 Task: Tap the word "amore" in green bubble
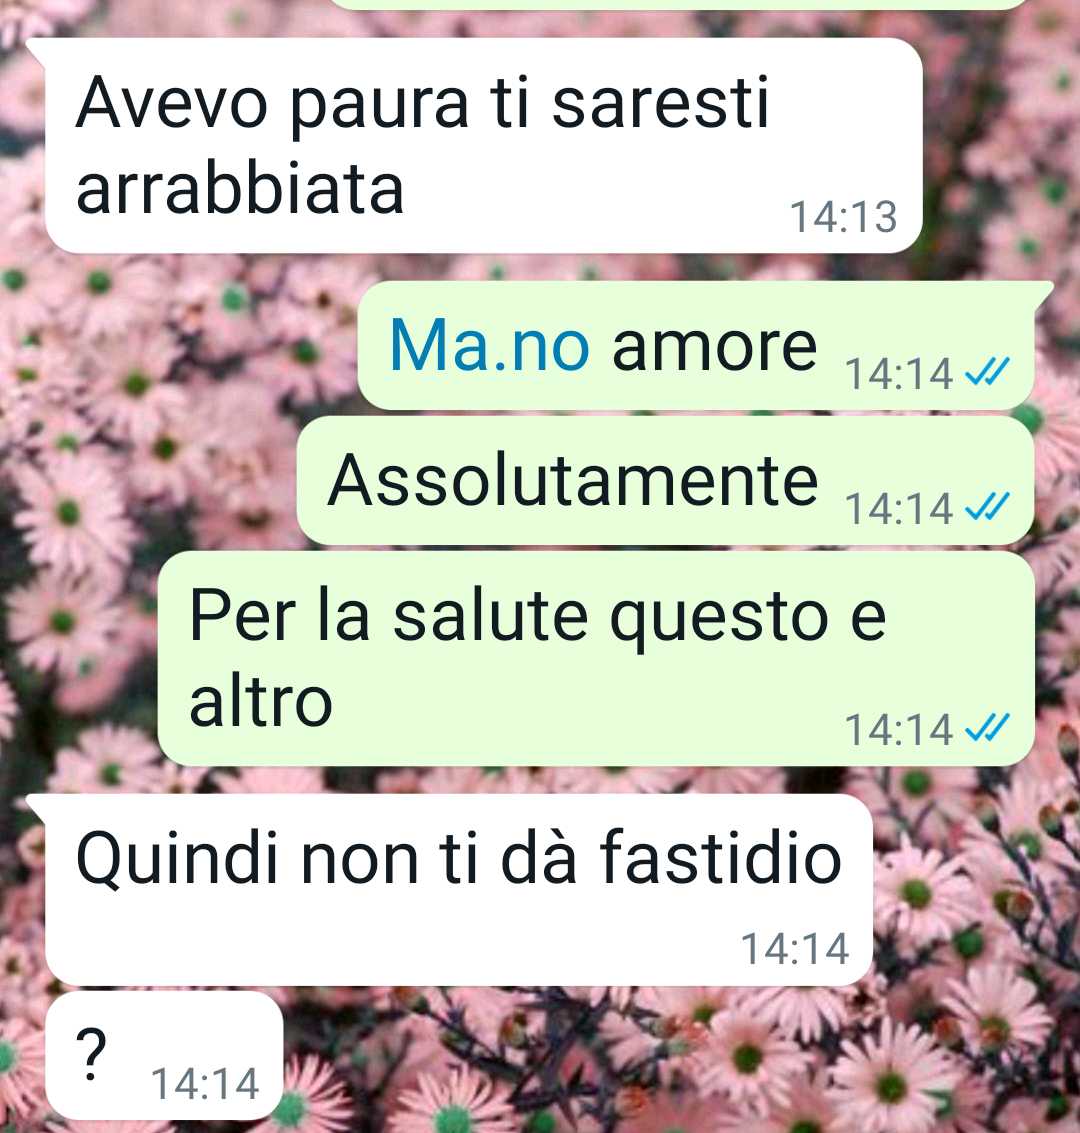pyautogui.click(x=714, y=348)
